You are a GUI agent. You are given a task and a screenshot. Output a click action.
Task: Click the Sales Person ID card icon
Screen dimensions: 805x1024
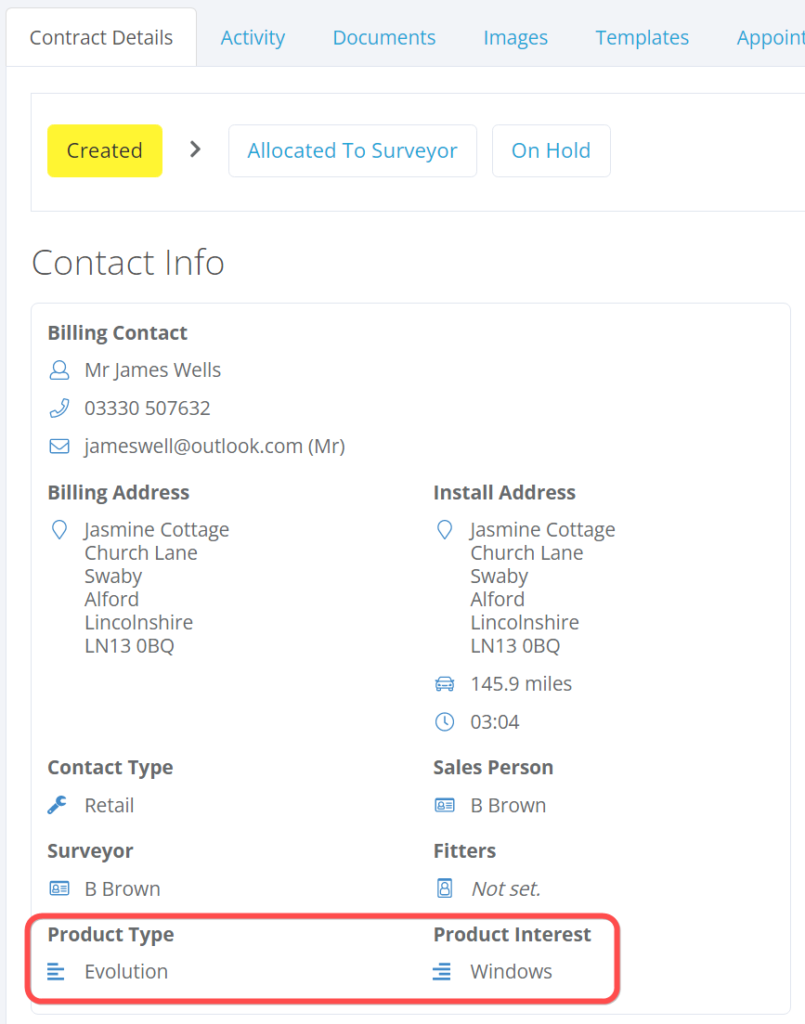tap(444, 806)
